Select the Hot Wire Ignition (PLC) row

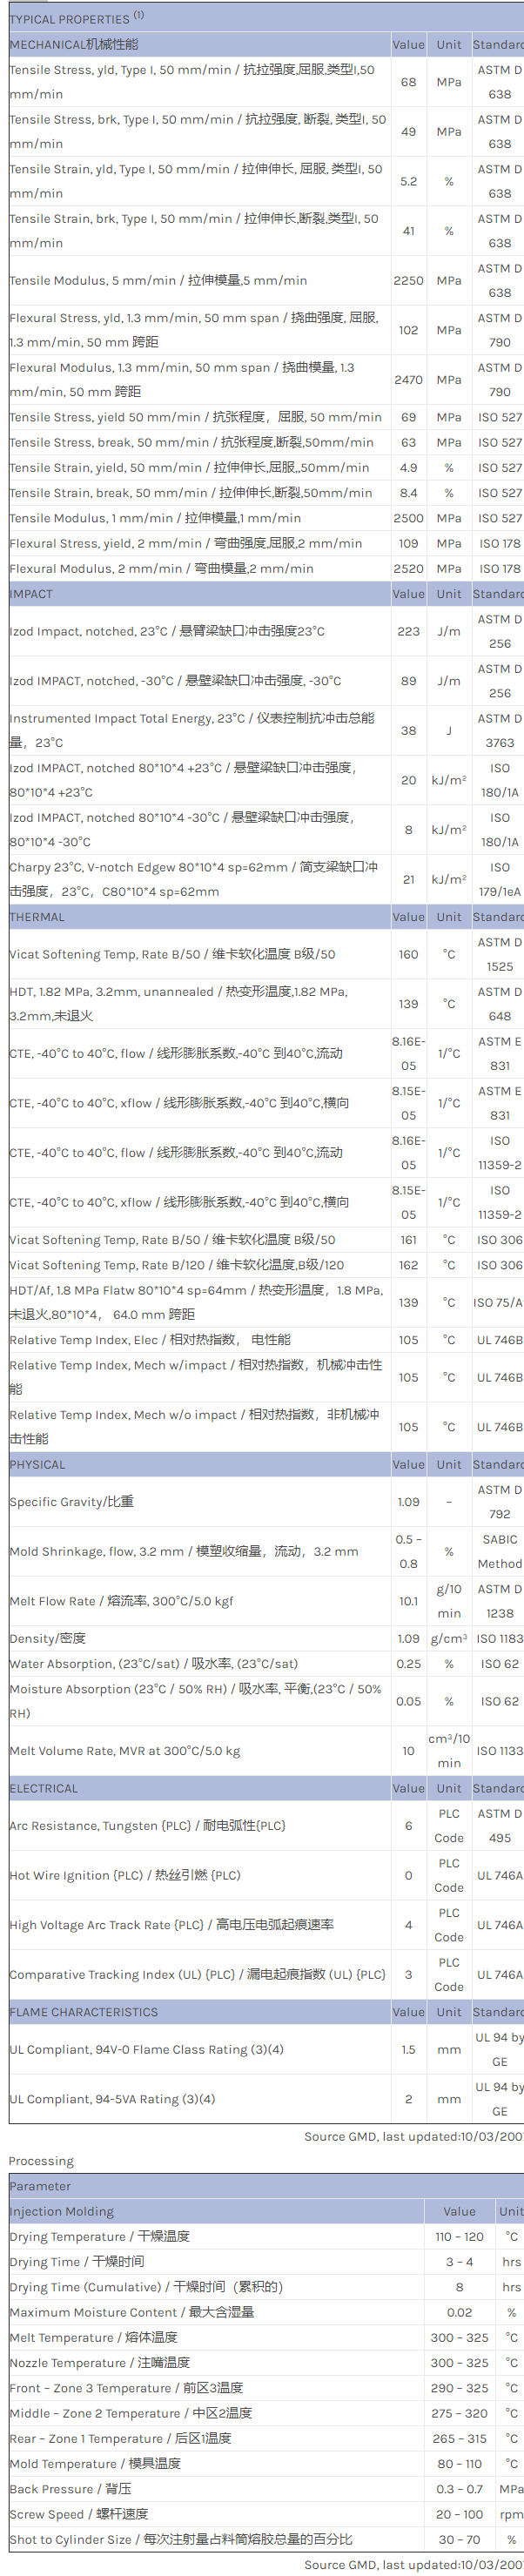tap(125, 1875)
